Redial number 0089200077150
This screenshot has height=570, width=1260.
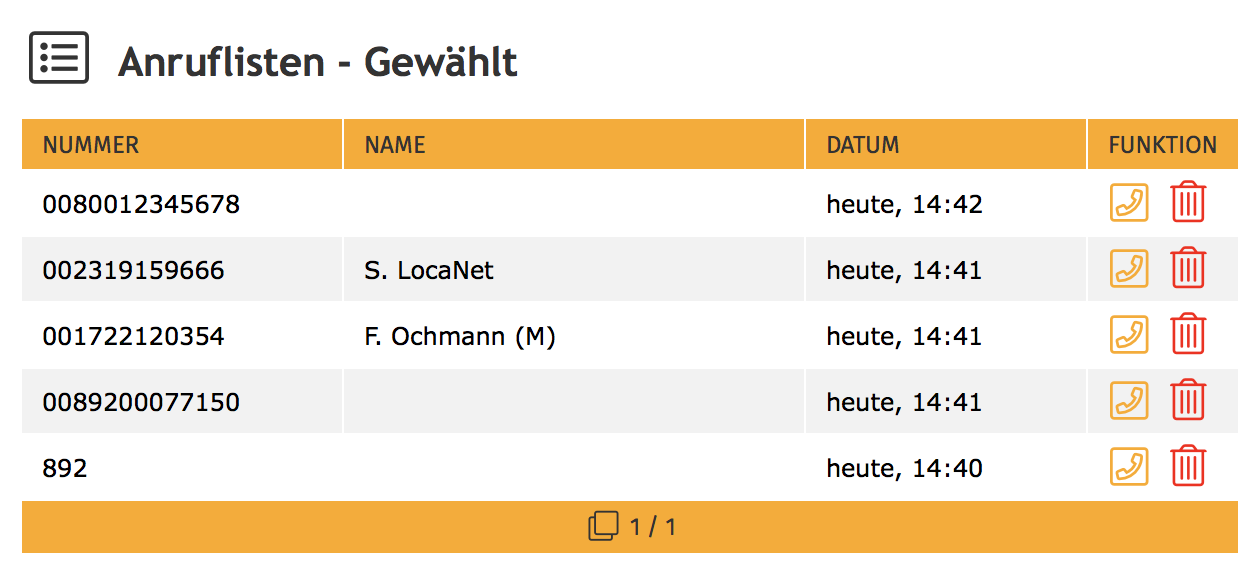pos(1129,401)
